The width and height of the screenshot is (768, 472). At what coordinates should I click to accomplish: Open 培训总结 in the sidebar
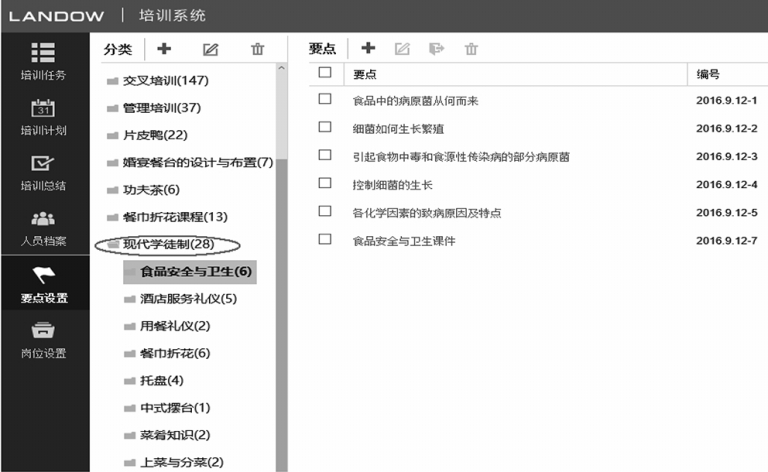[x=44, y=172]
